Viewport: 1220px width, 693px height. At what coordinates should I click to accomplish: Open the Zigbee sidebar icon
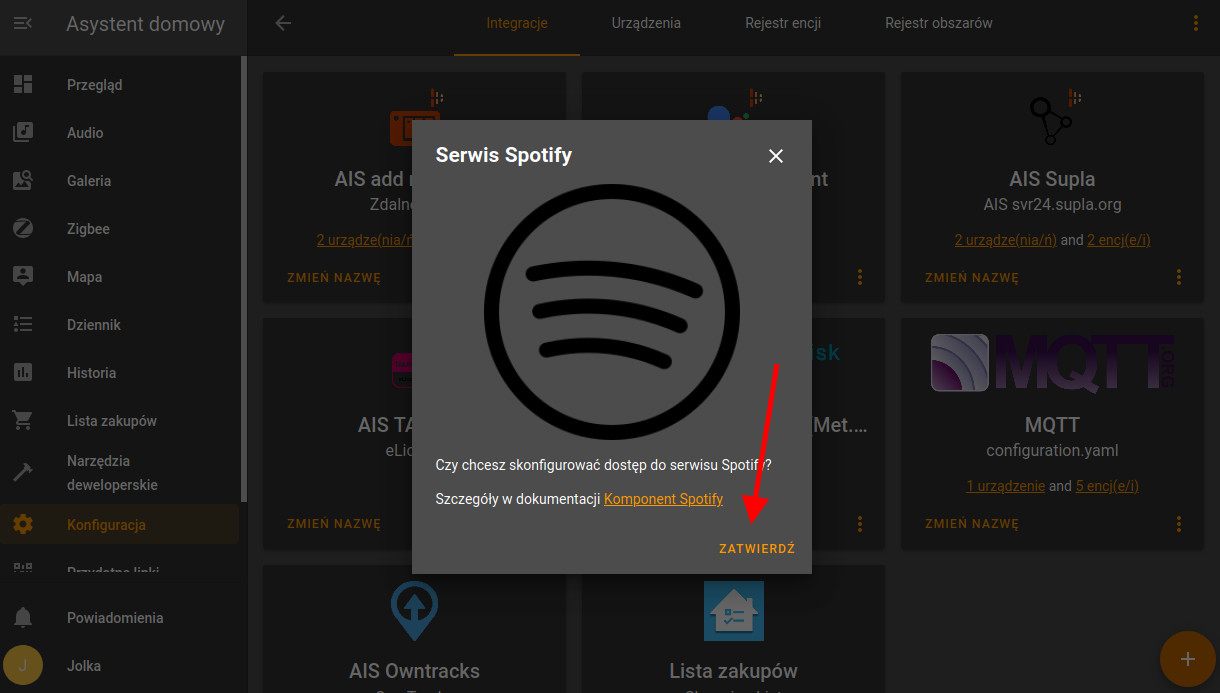pos(23,229)
